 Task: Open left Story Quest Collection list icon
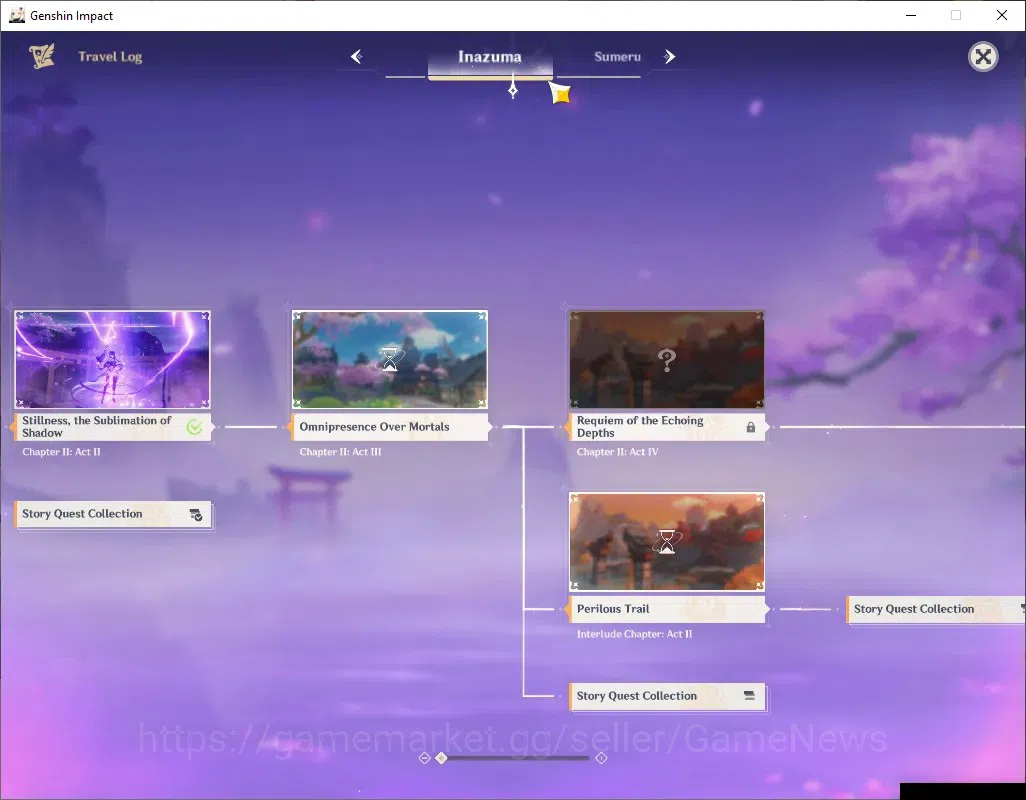pos(196,515)
